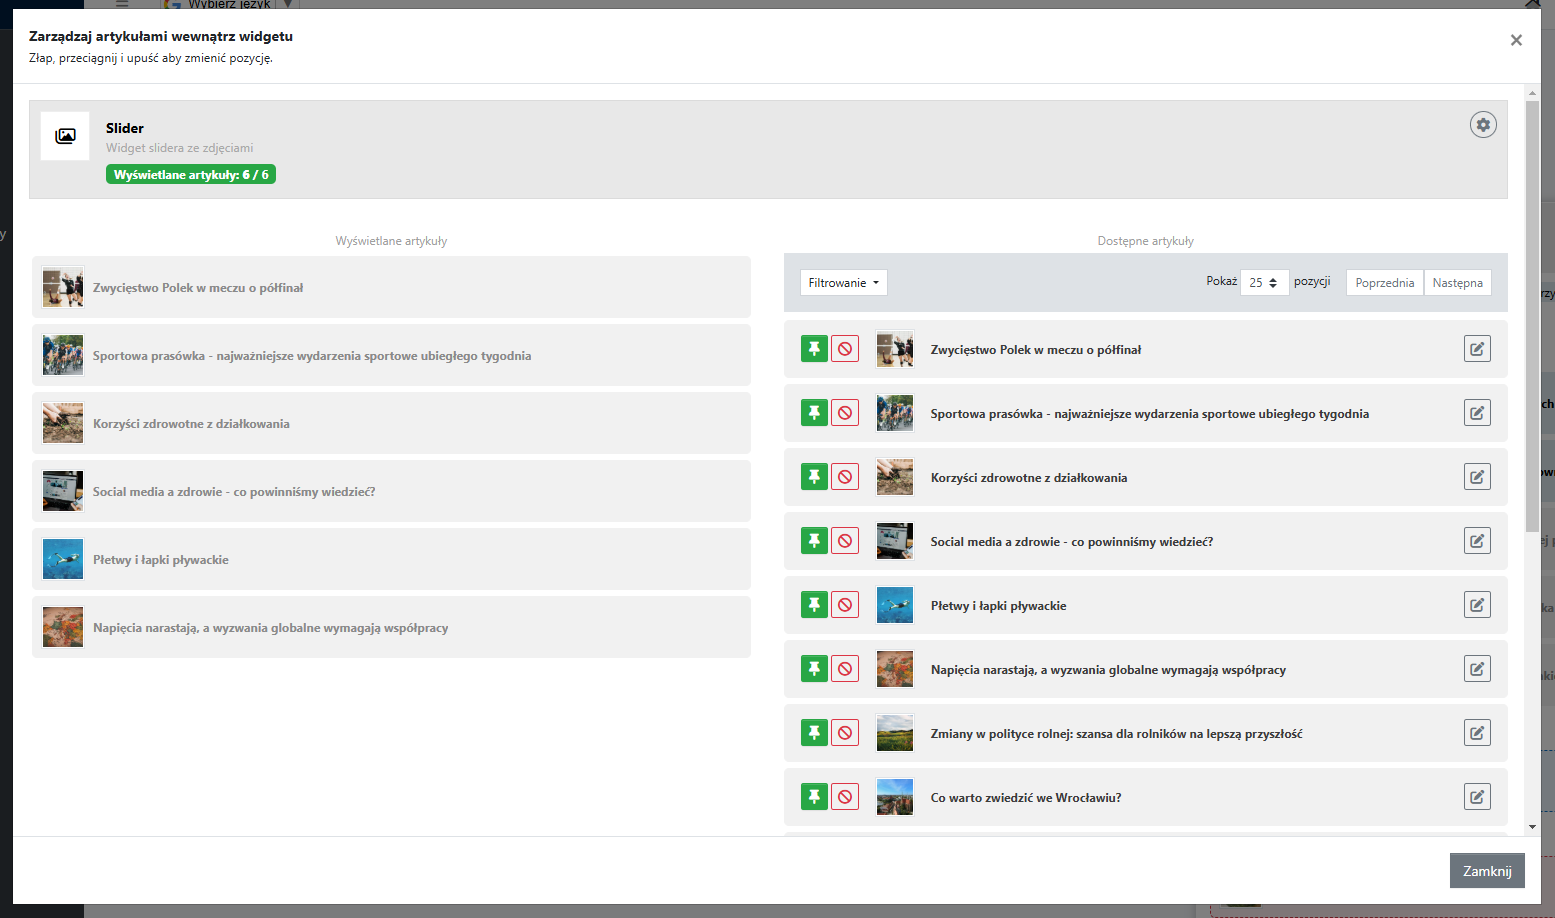
Task: Edit article Zmiany w polityce rolnej
Action: [x=1477, y=733]
